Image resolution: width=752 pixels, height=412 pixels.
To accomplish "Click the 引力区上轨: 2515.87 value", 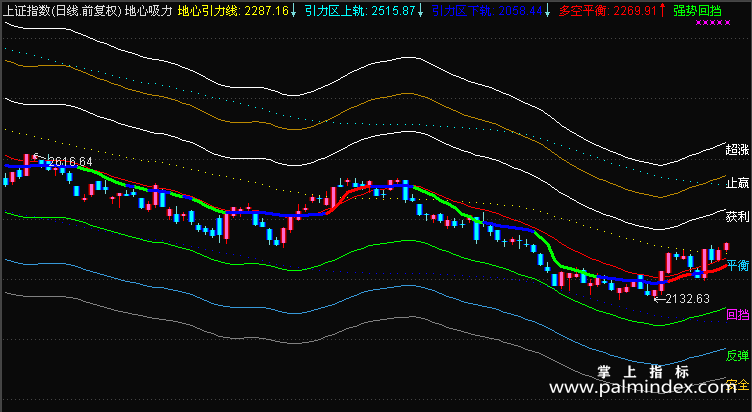I will point(360,11).
